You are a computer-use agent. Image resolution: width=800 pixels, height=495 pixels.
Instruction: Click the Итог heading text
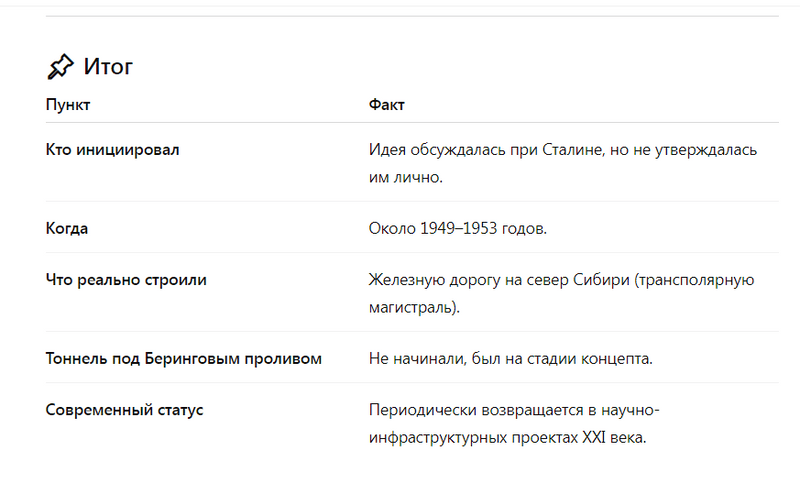(x=108, y=67)
